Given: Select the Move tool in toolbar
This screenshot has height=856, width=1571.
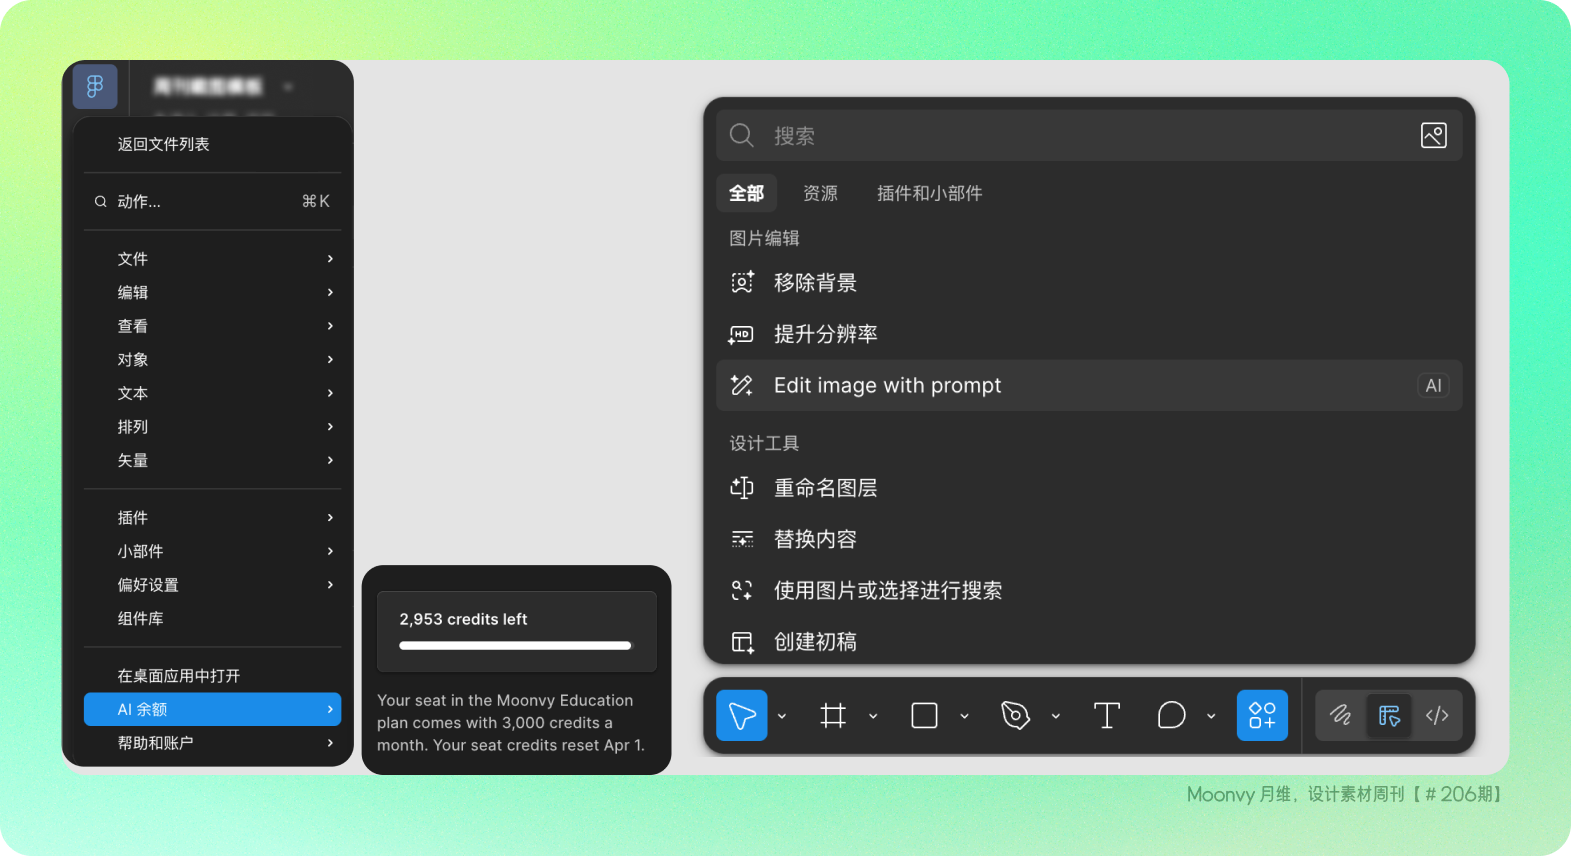Looking at the screenshot, I should pyautogui.click(x=741, y=716).
